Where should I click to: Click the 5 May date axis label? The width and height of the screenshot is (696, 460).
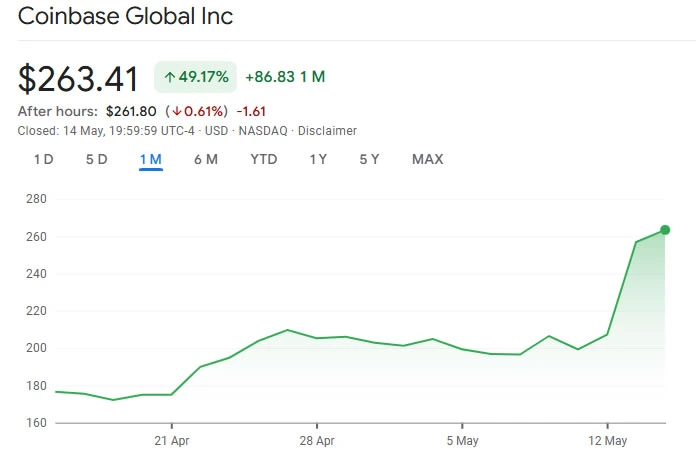(x=462, y=440)
